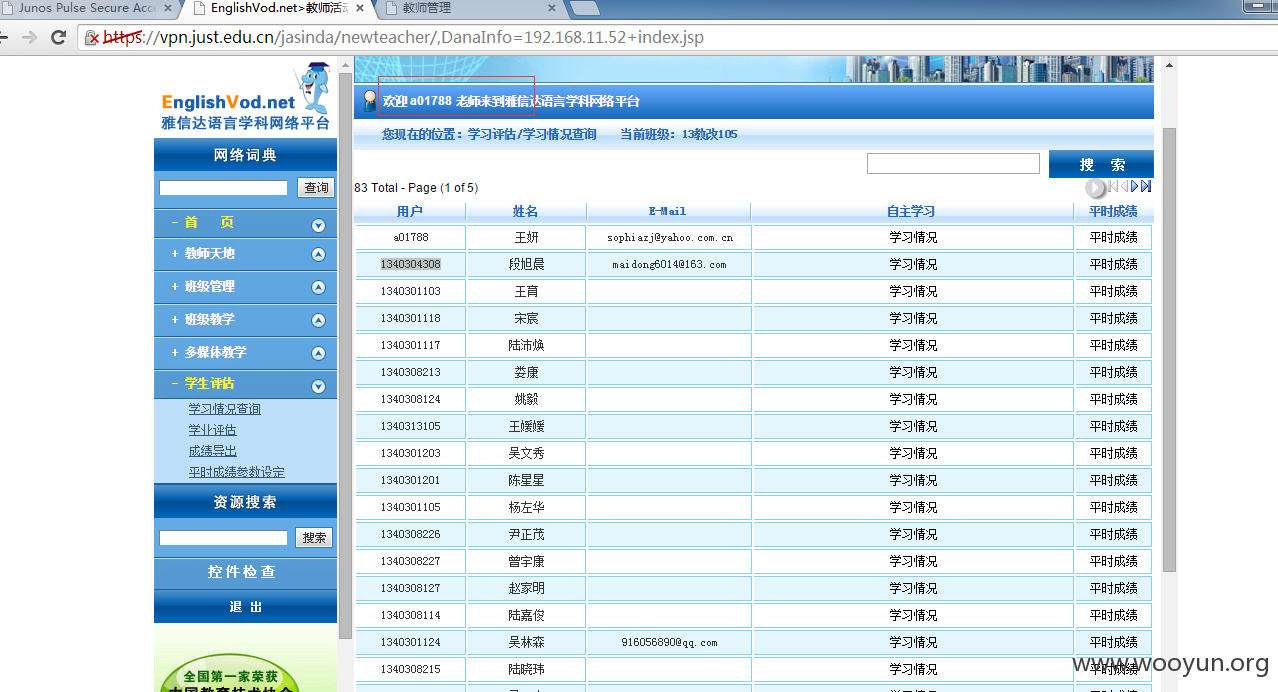
Task: Open 学习情况 for 段旭晨
Action: click(914, 265)
